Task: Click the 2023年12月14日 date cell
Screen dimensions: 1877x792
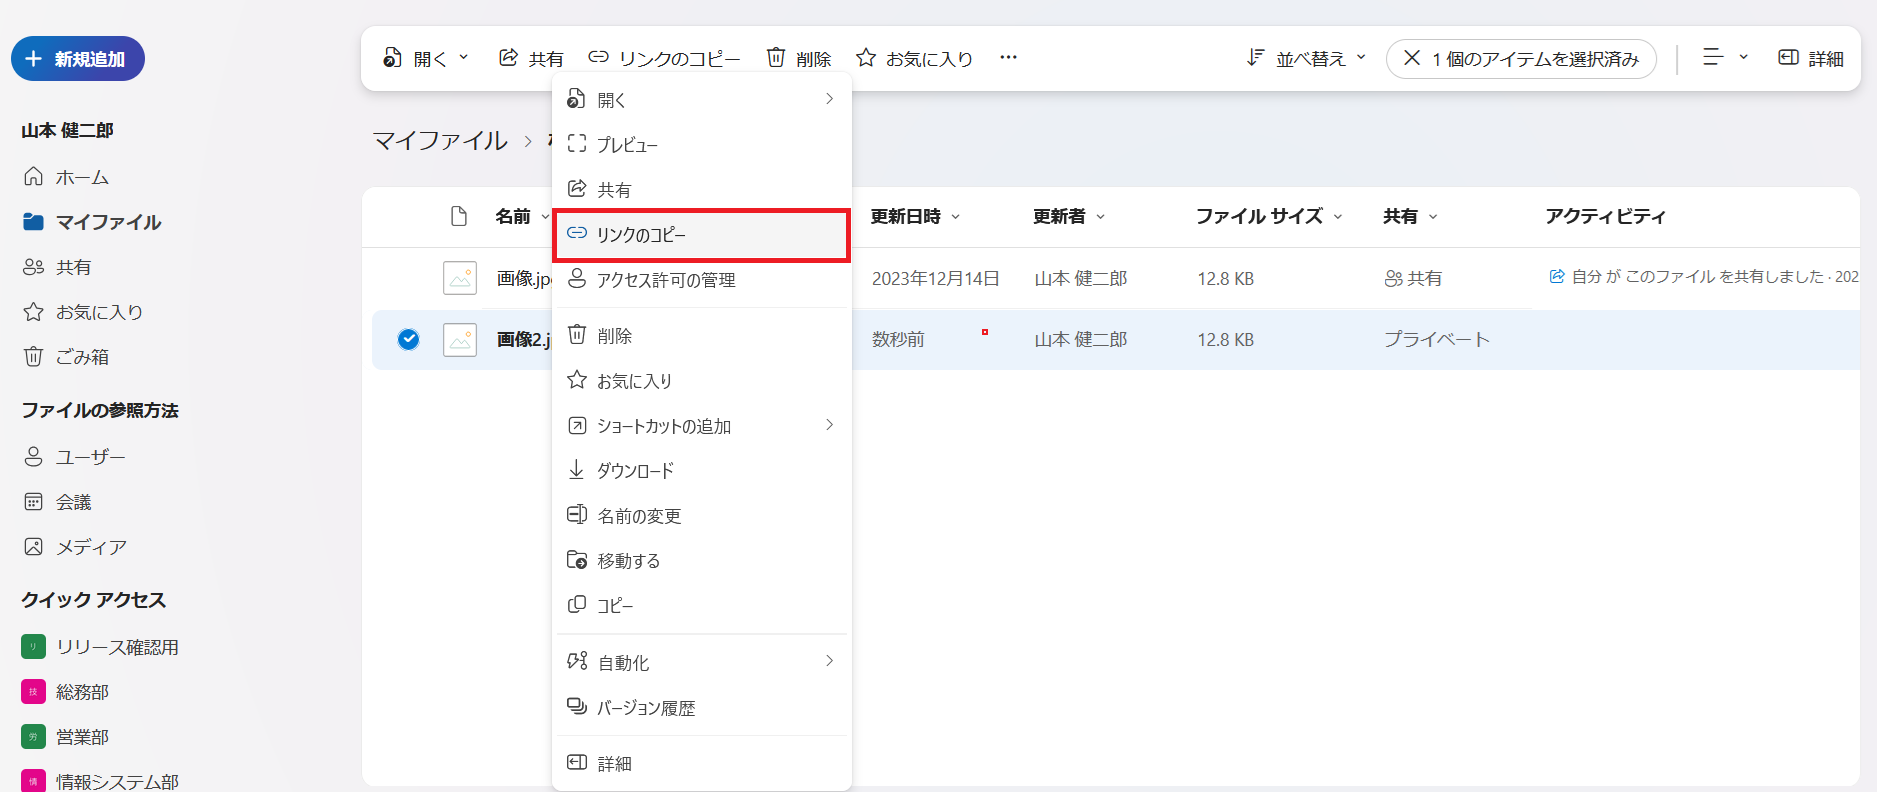Action: (x=935, y=278)
